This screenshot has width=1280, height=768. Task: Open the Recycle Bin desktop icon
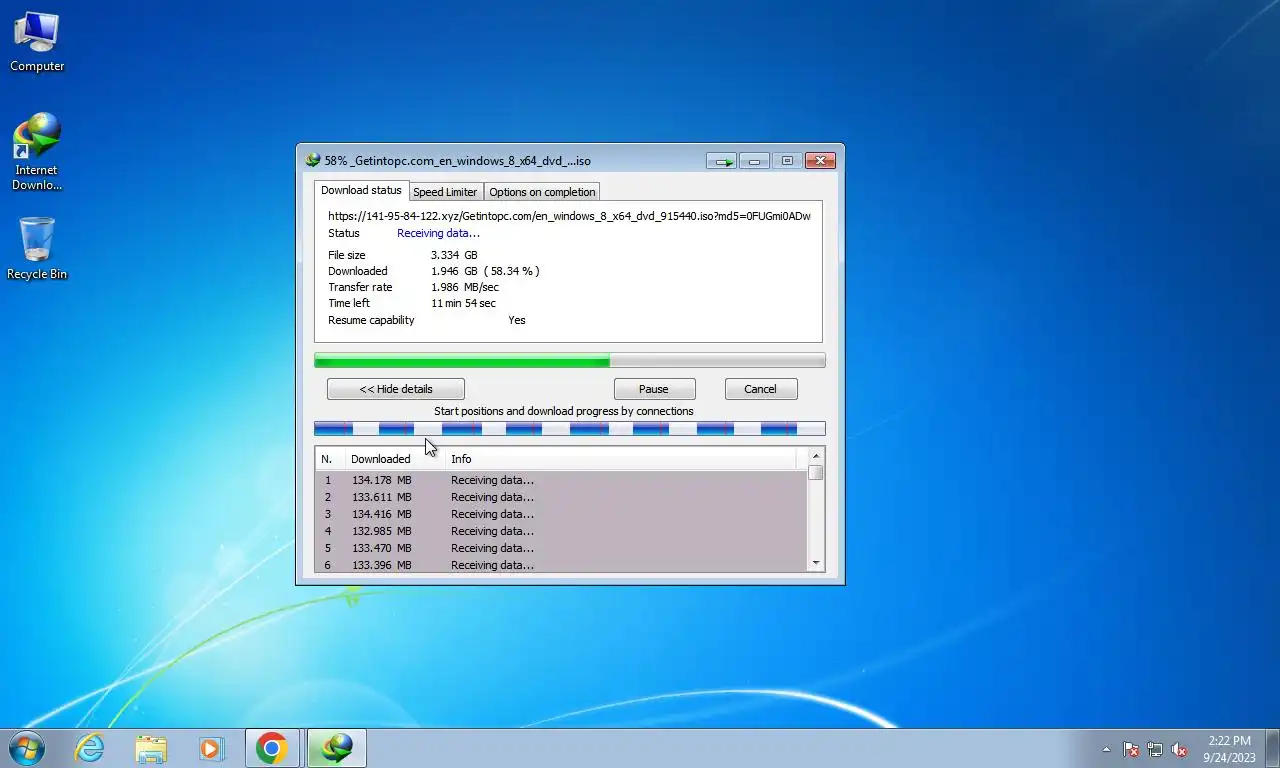point(37,249)
